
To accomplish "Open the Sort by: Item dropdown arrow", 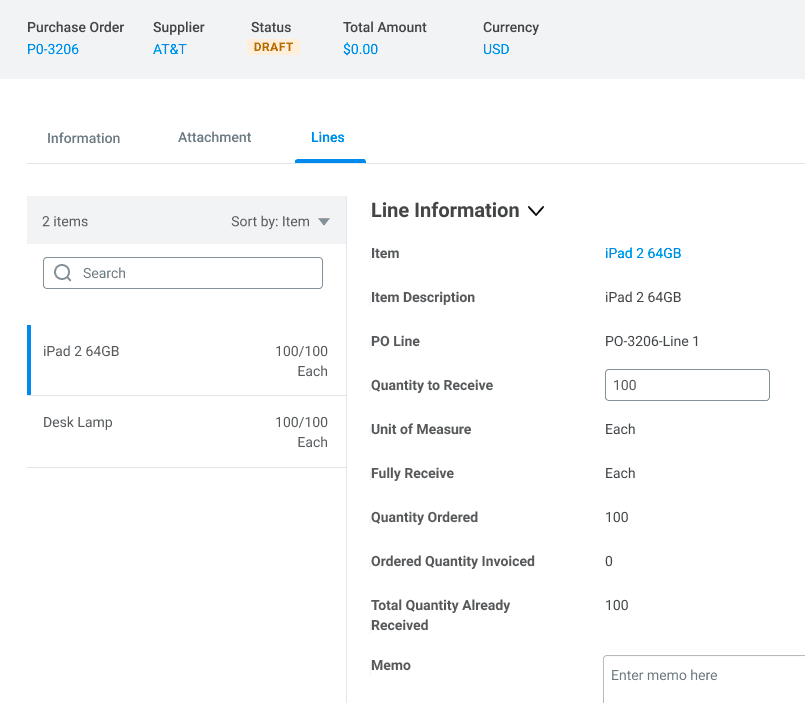I will click(323, 222).
